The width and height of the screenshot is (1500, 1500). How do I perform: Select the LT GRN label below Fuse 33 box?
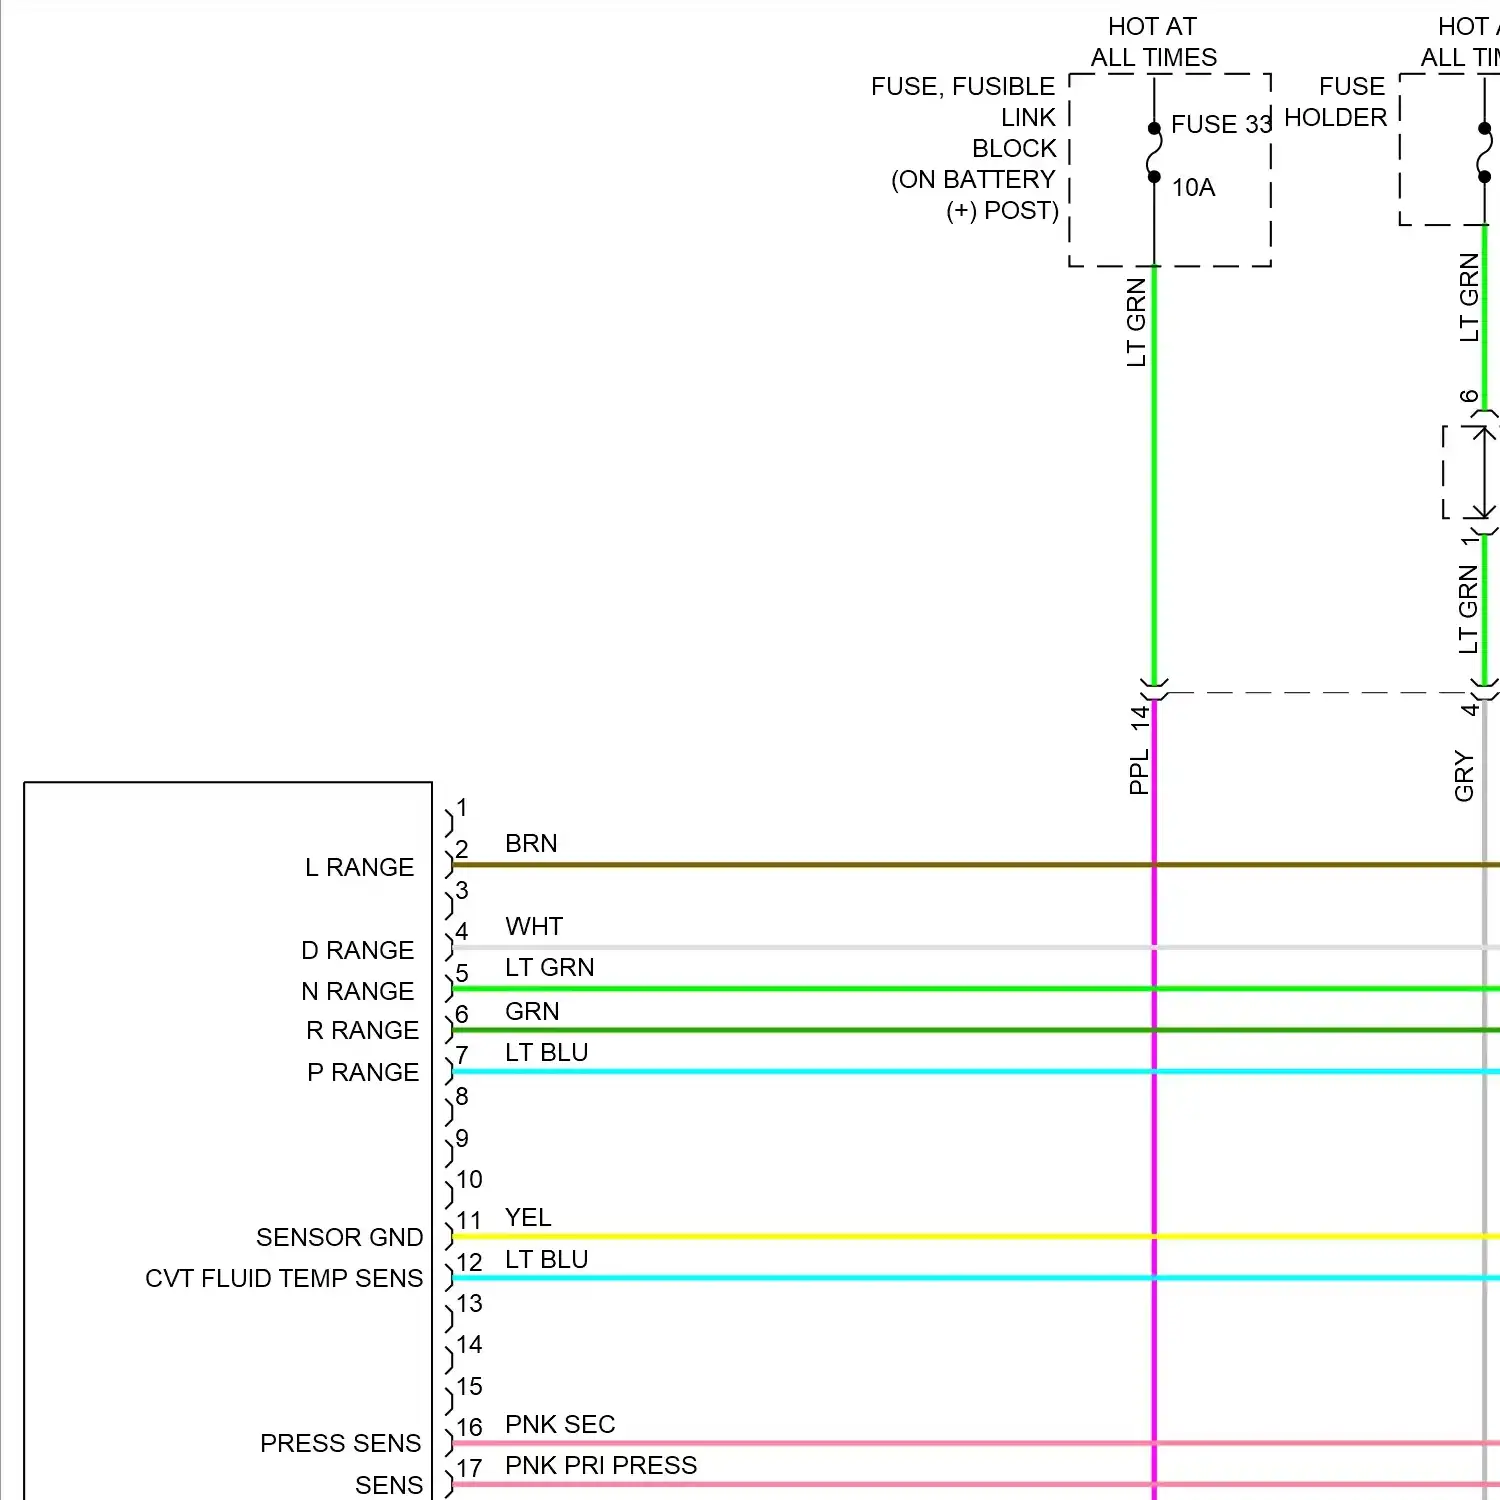[1137, 323]
